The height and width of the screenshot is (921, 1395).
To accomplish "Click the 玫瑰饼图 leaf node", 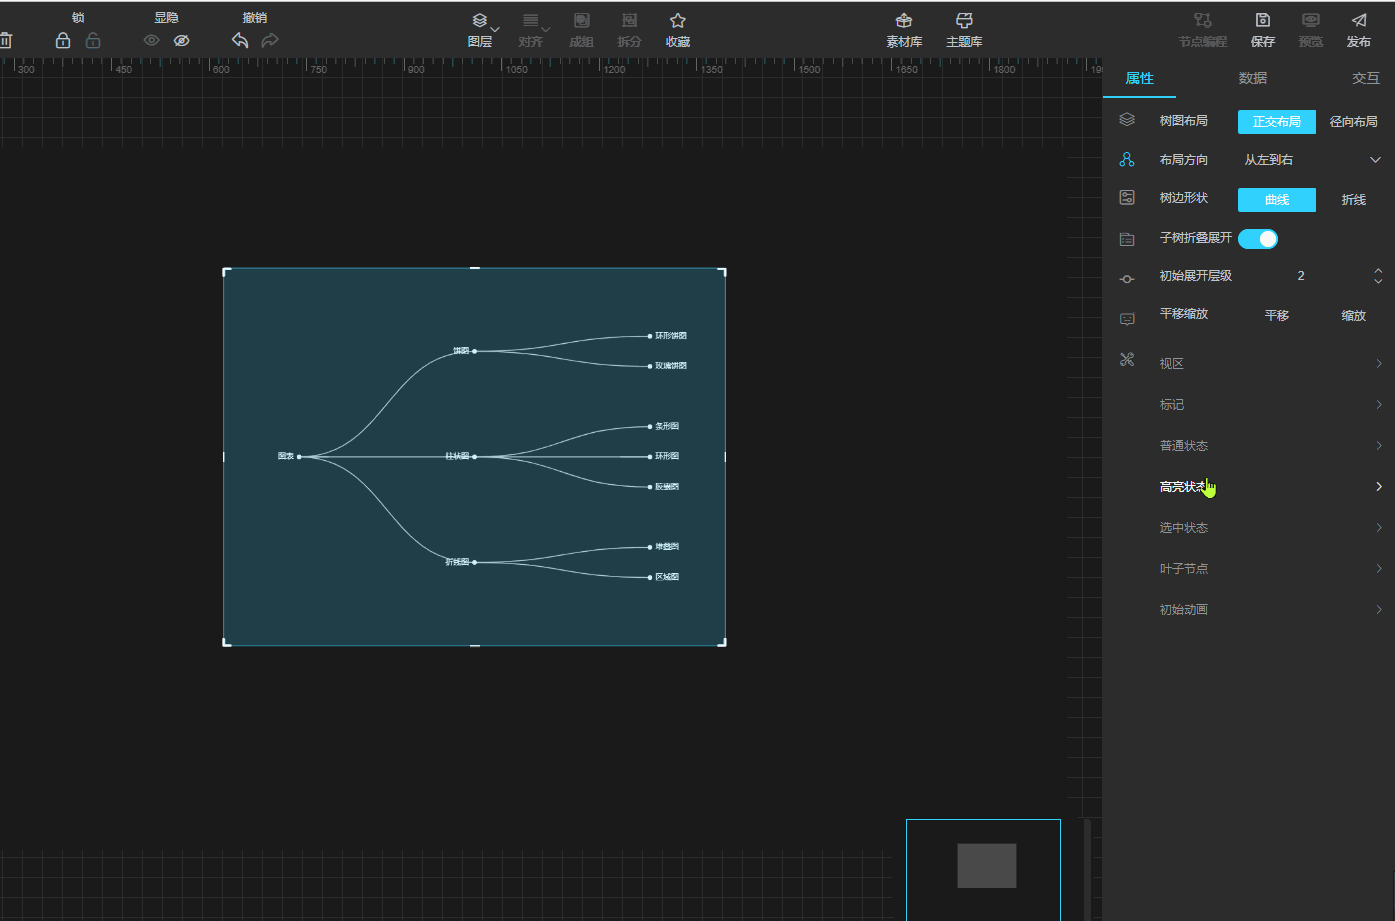I will tap(668, 366).
